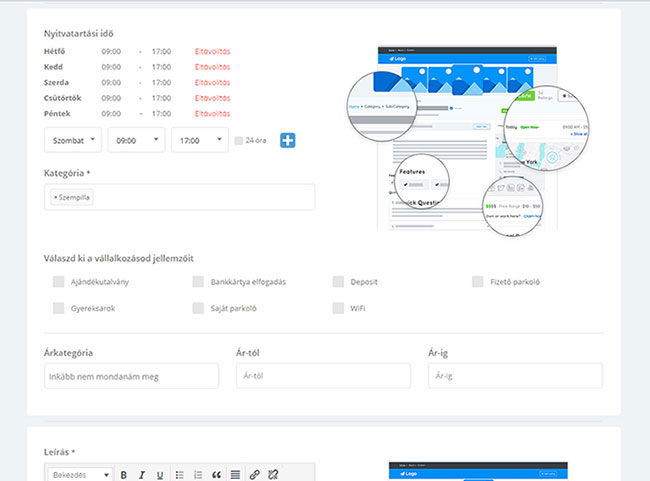The image size is (650, 481).
Task: Tick the WiFi checkbox
Action: [339, 308]
